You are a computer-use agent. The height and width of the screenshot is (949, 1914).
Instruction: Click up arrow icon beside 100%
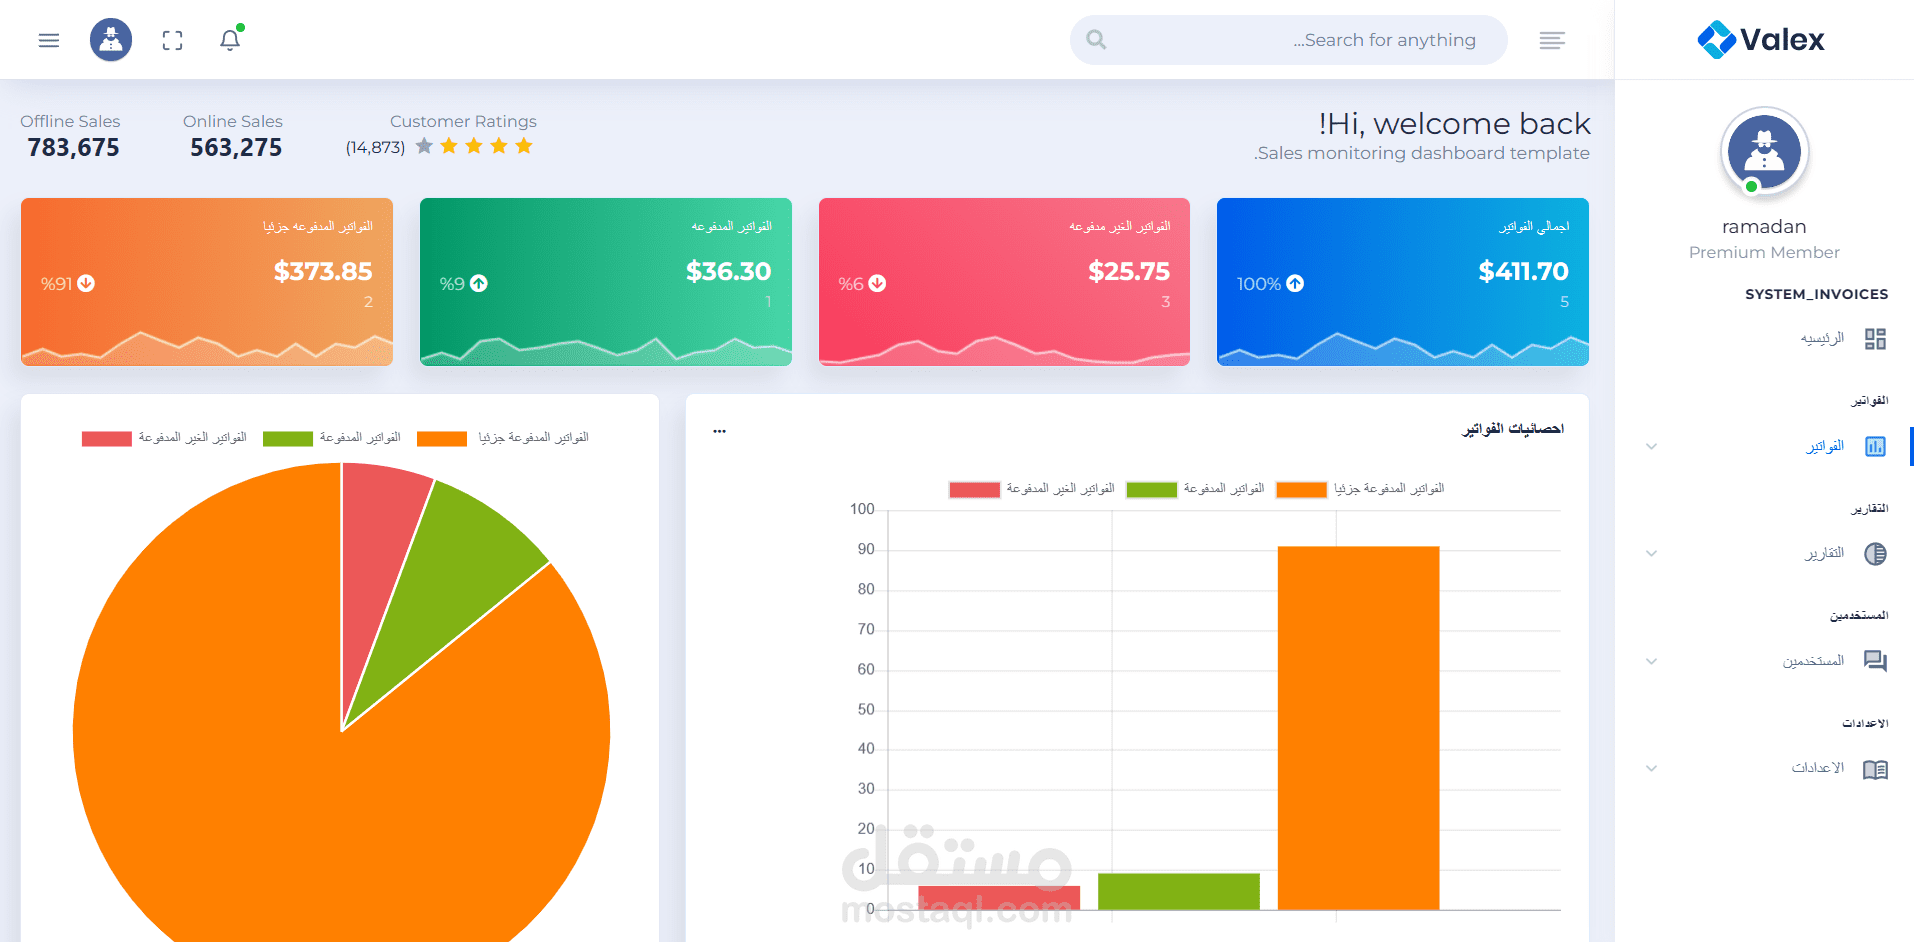(1295, 283)
